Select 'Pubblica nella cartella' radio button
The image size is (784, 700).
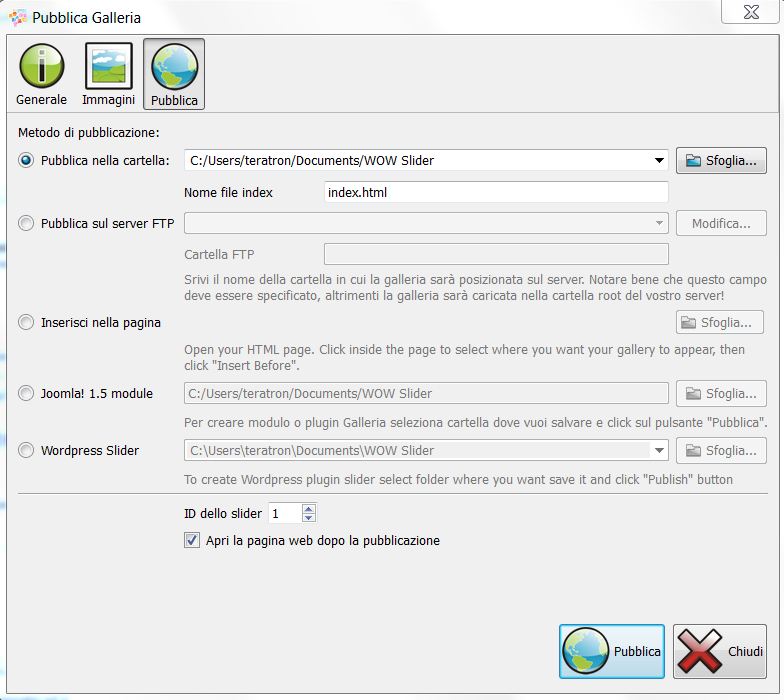point(26,160)
